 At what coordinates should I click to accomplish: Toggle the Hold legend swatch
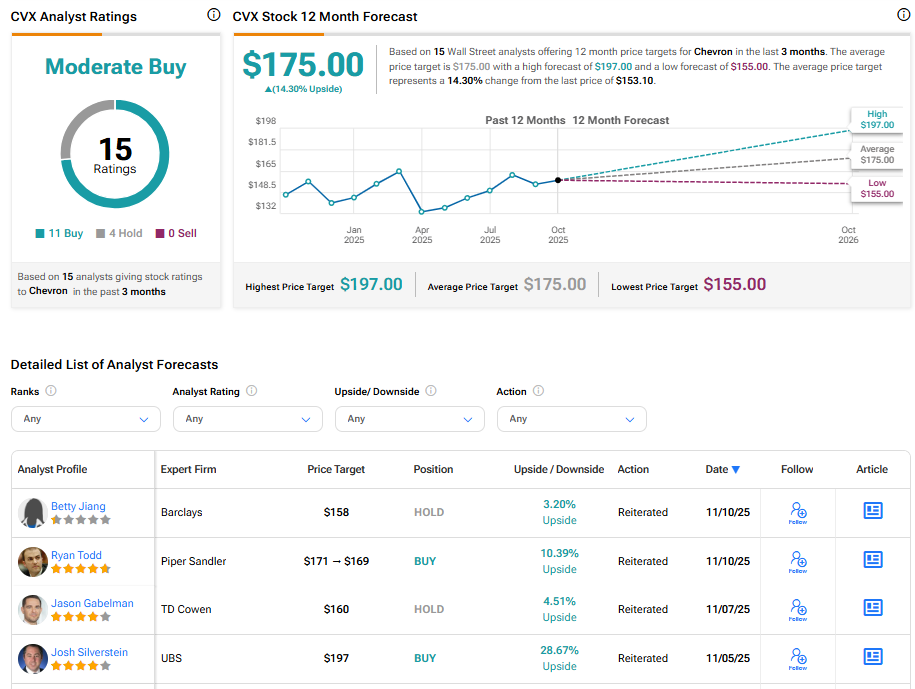101,233
